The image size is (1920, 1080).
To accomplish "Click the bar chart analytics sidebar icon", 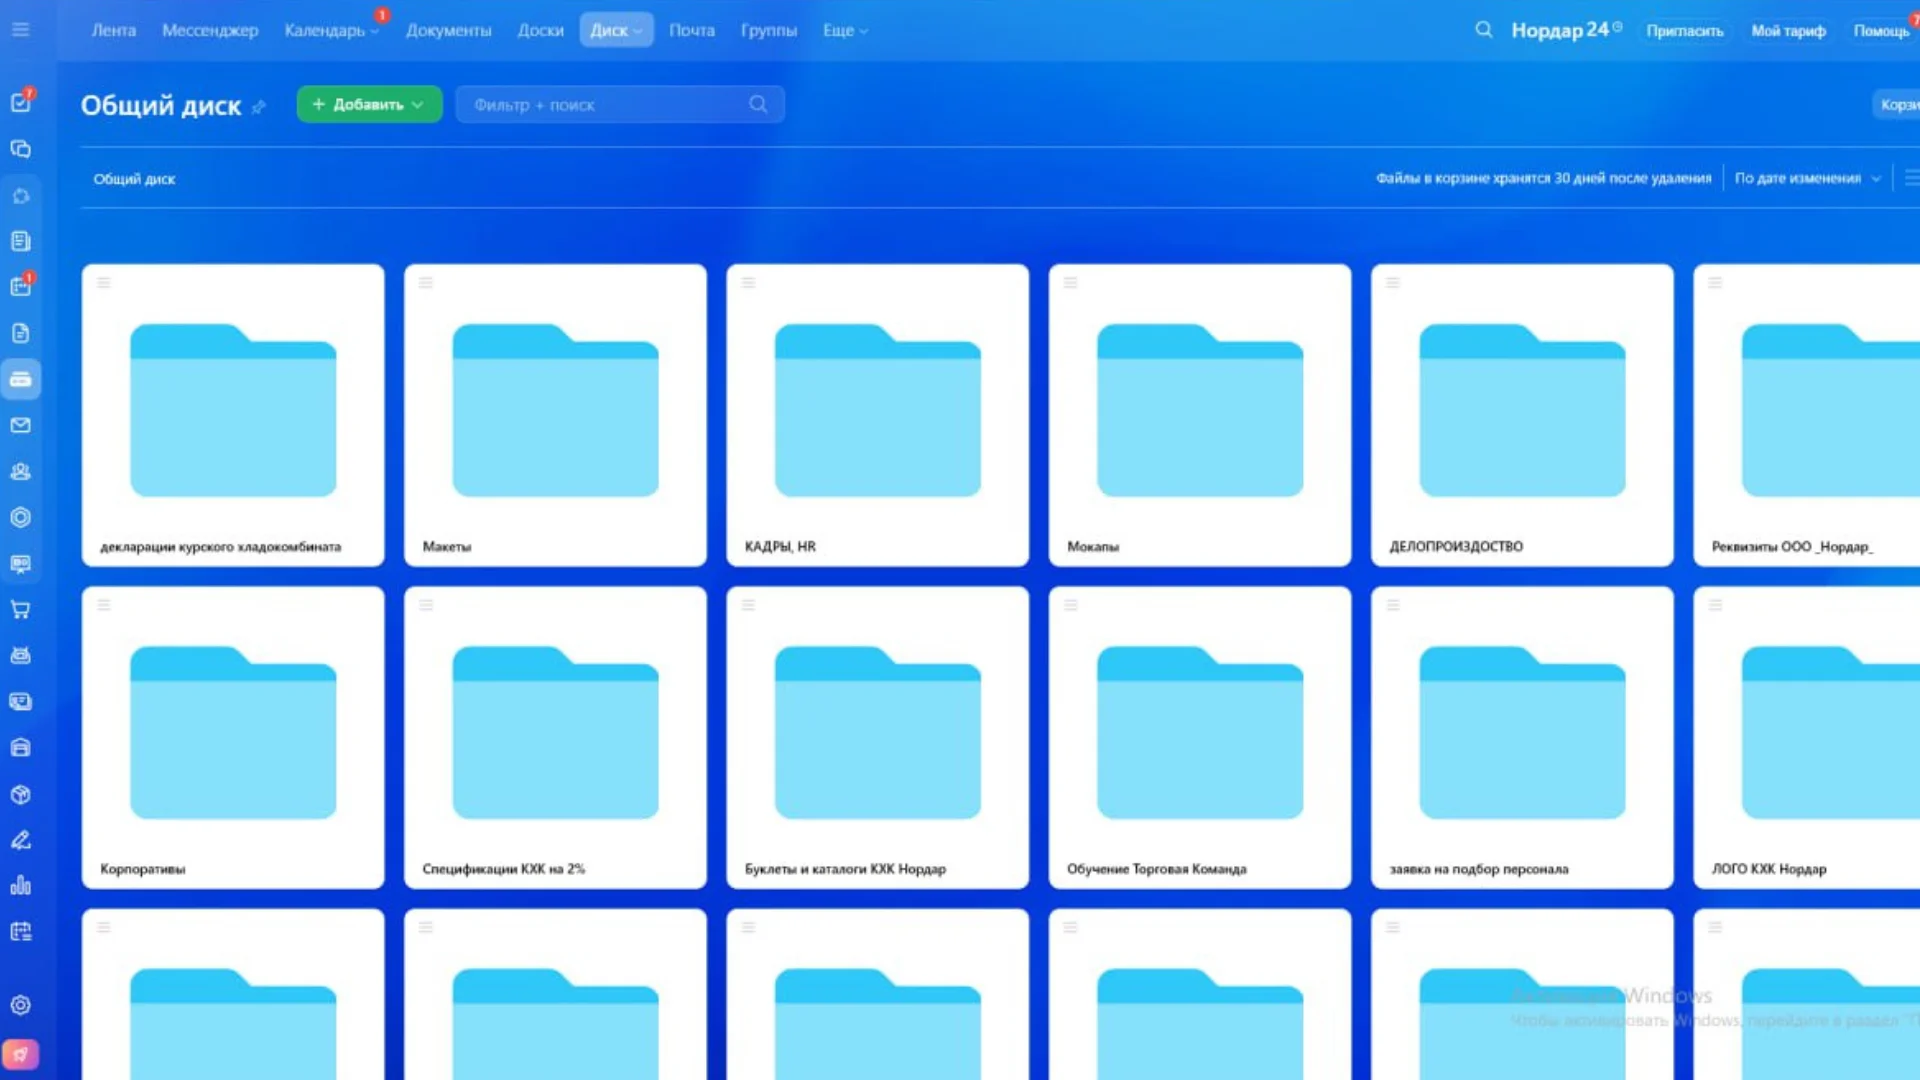I will [20, 886].
